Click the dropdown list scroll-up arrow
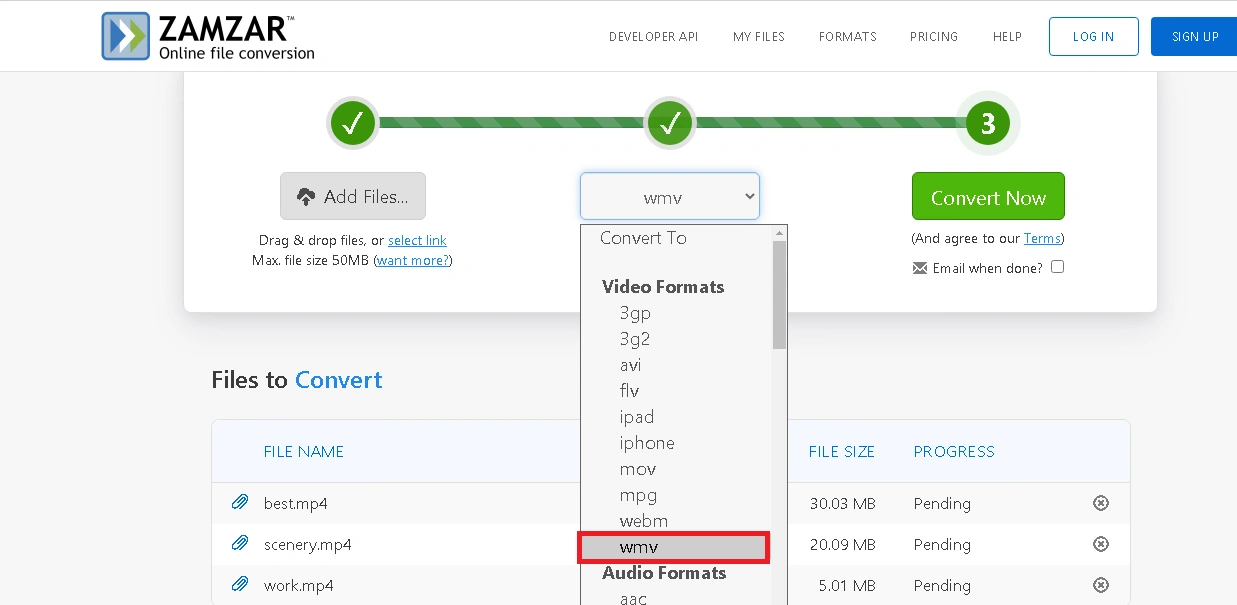1237x605 pixels. coord(780,233)
